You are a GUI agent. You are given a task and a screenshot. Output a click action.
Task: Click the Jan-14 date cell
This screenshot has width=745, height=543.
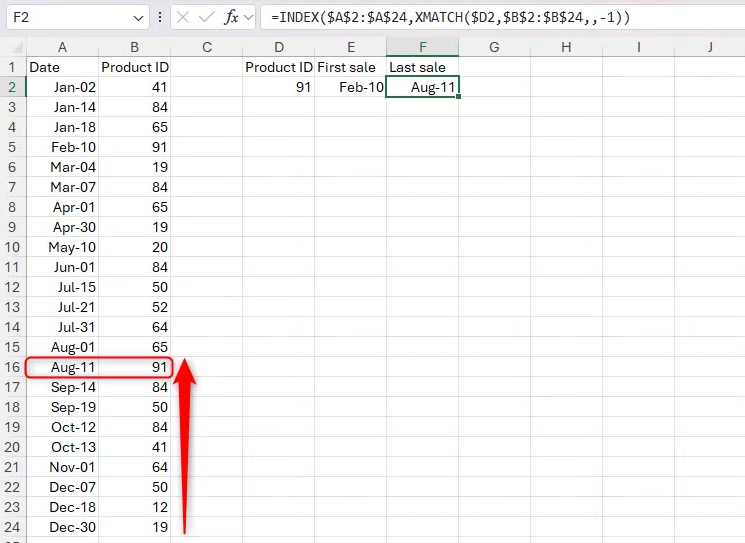coord(62,107)
